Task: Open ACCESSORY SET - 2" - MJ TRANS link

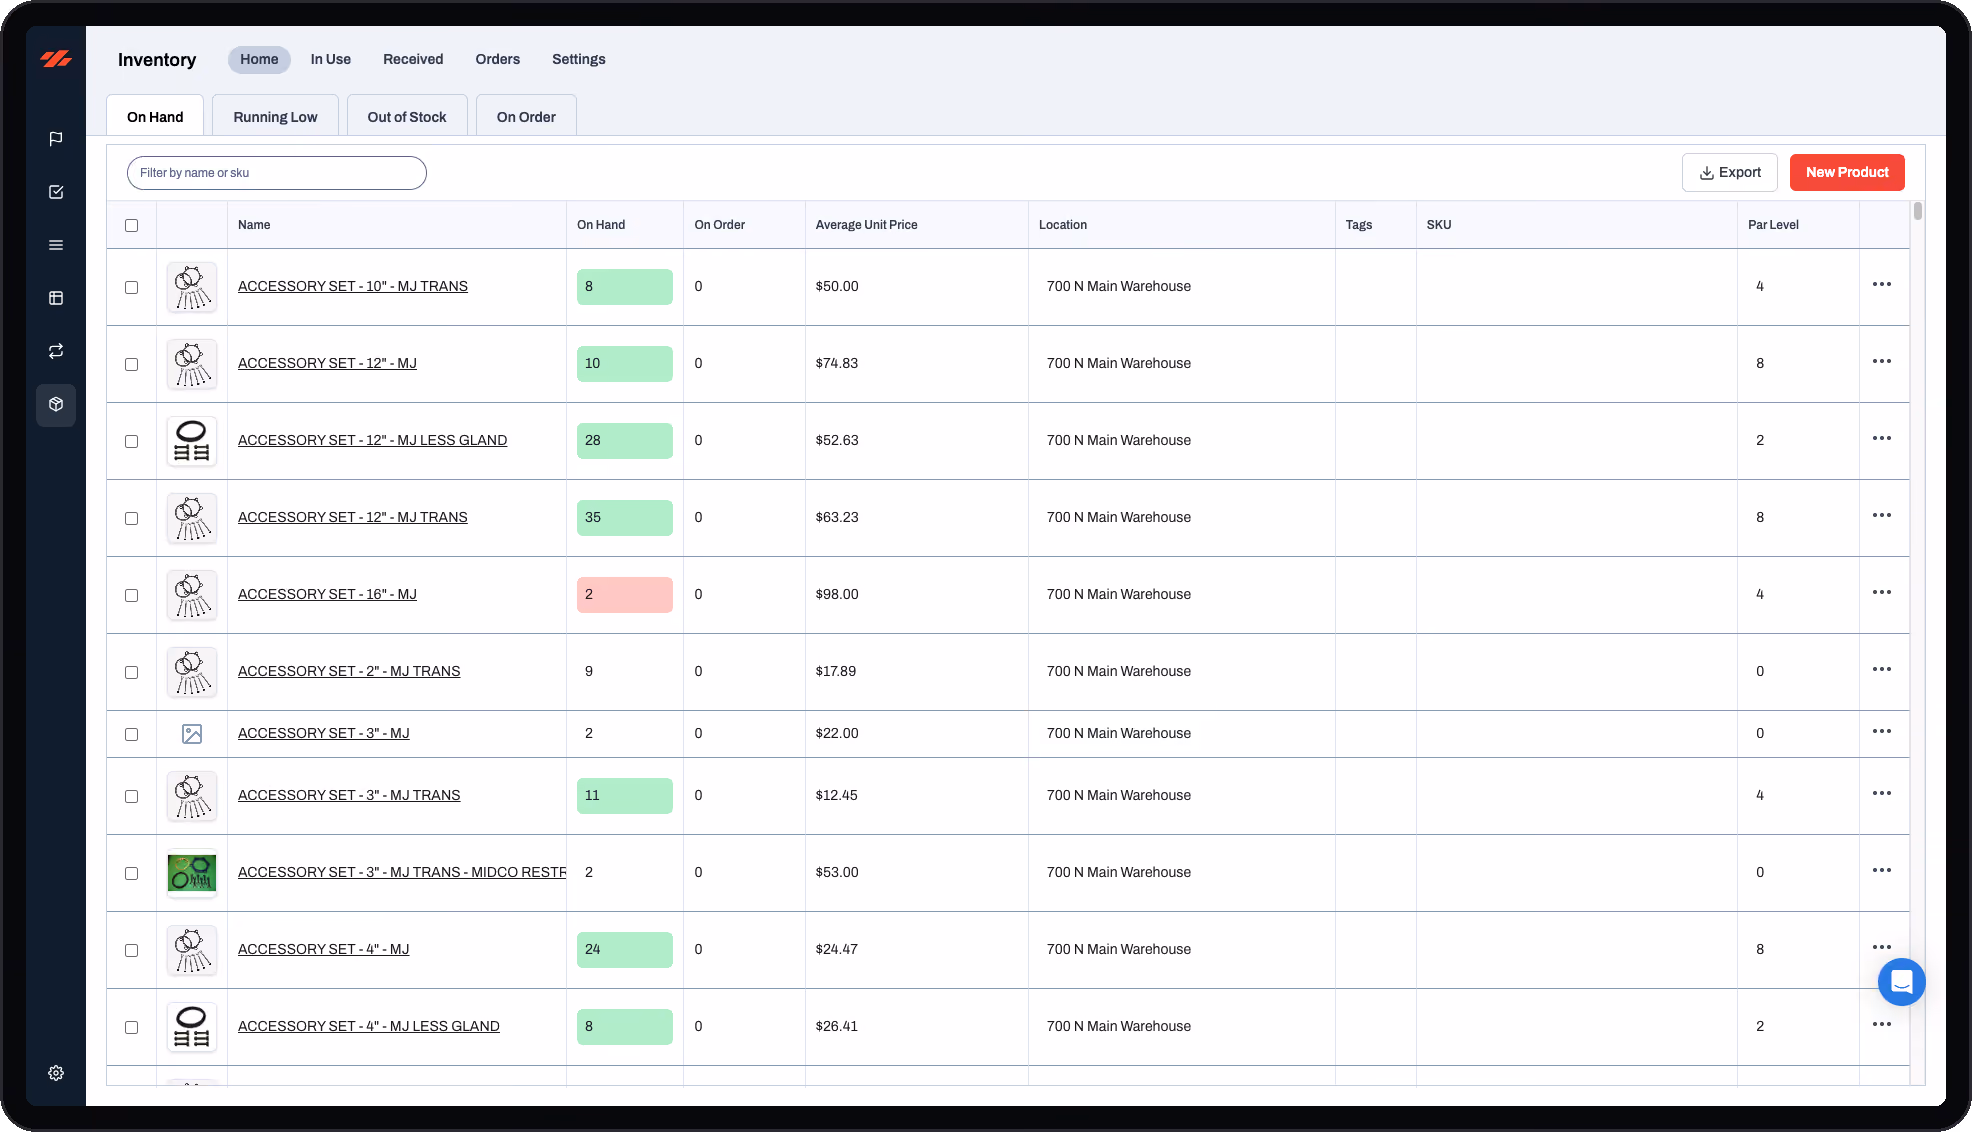Action: [349, 671]
